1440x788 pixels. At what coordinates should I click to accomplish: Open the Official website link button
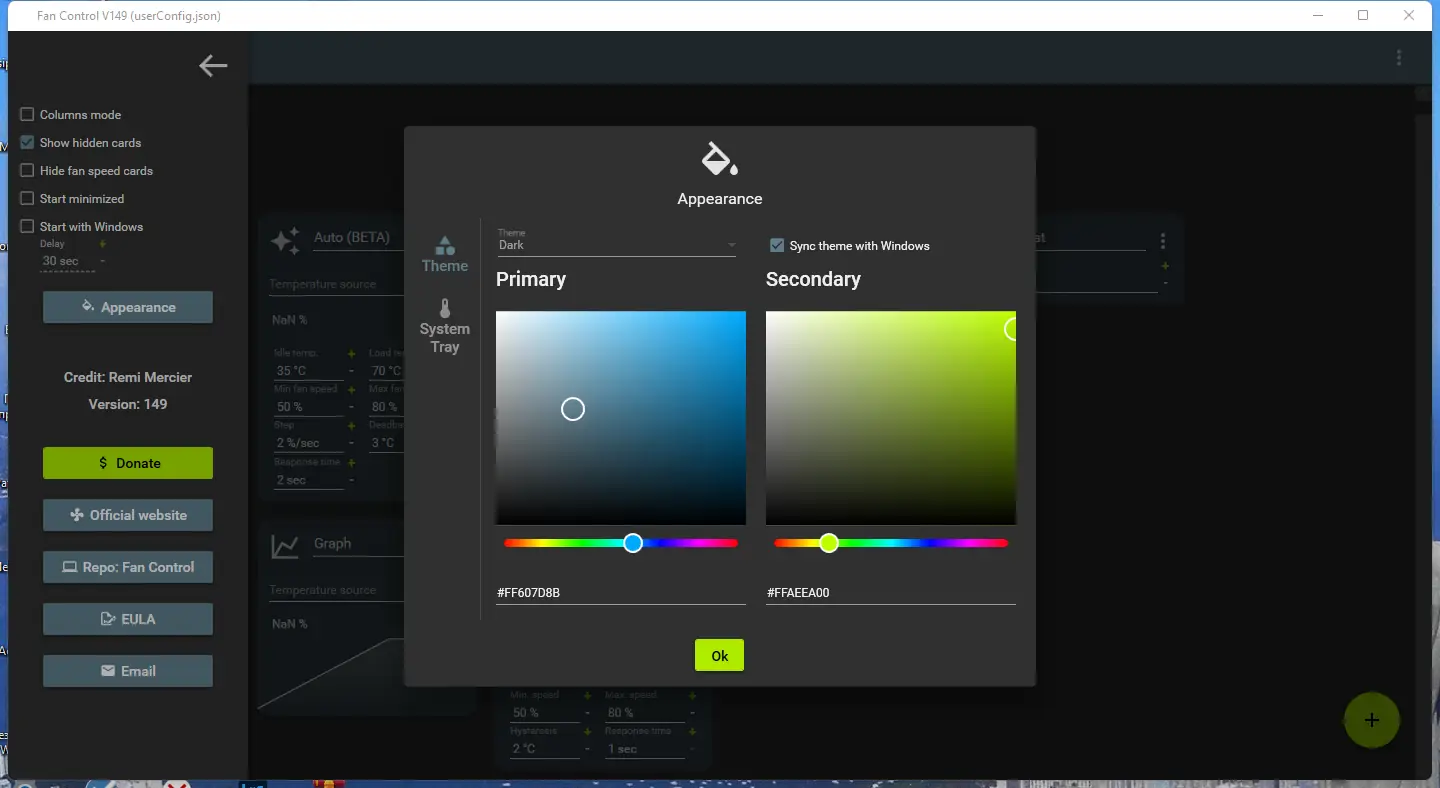tap(128, 515)
